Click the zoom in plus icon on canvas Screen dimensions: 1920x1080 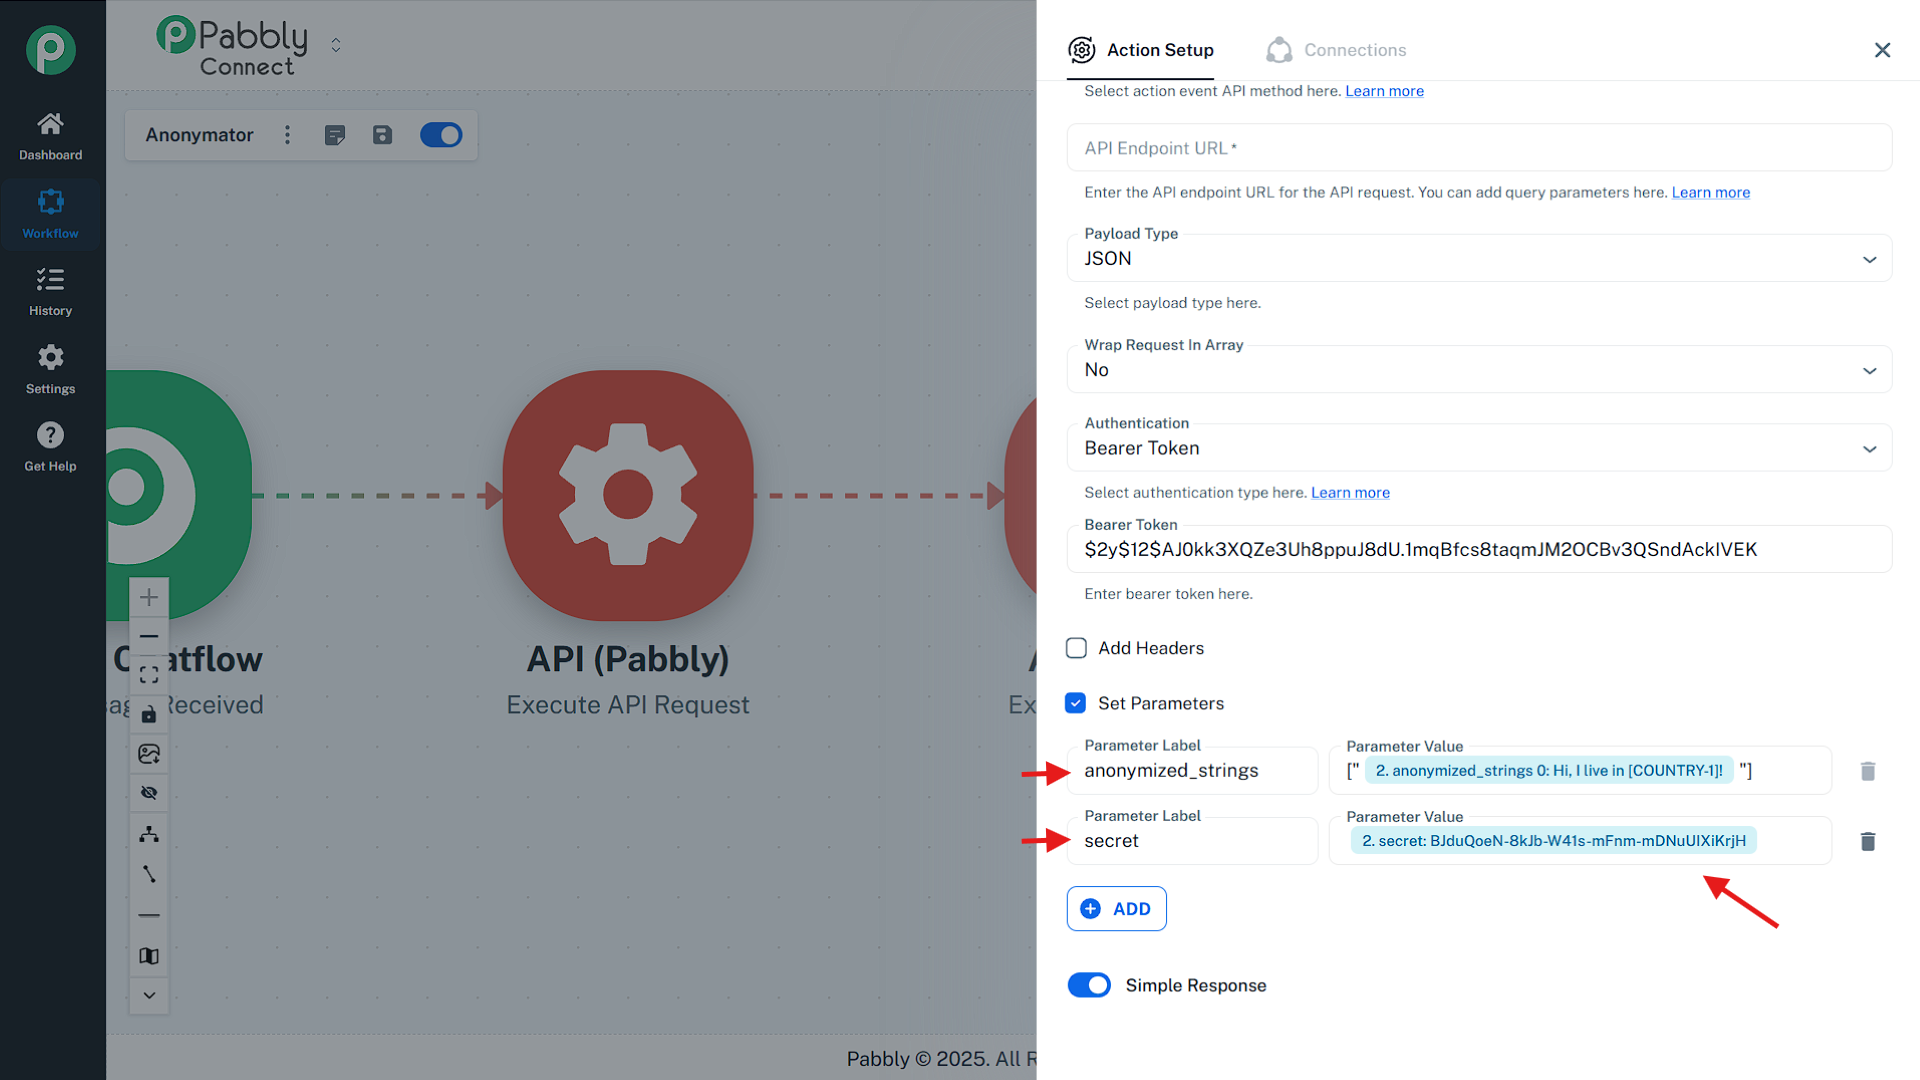(149, 597)
